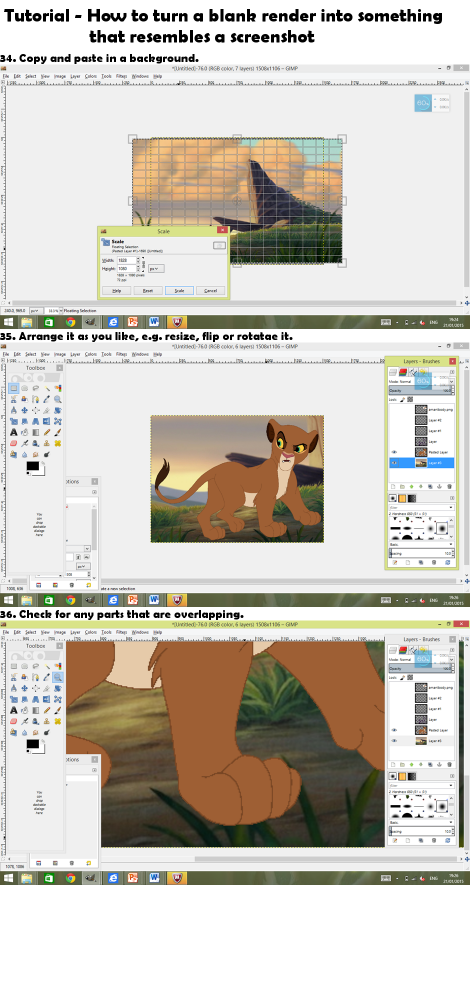This screenshot has height=1000, width=470.
Task: Click Help button in Scale dialog
Action: [x=117, y=291]
